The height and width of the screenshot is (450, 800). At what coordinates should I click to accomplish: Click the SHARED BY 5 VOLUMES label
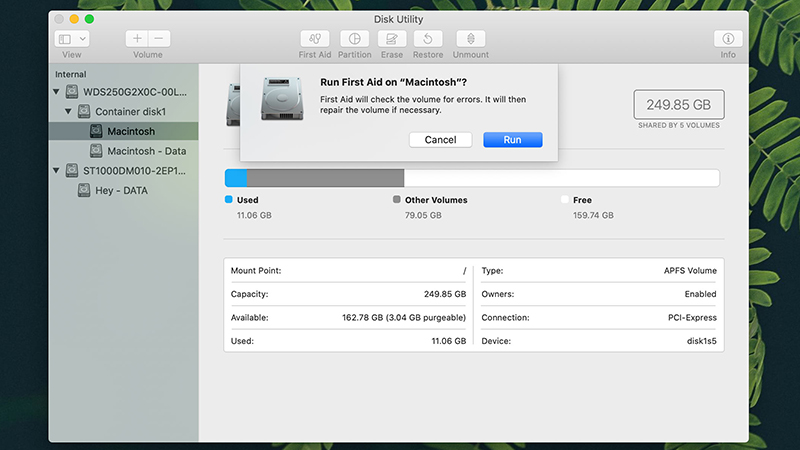(679, 126)
